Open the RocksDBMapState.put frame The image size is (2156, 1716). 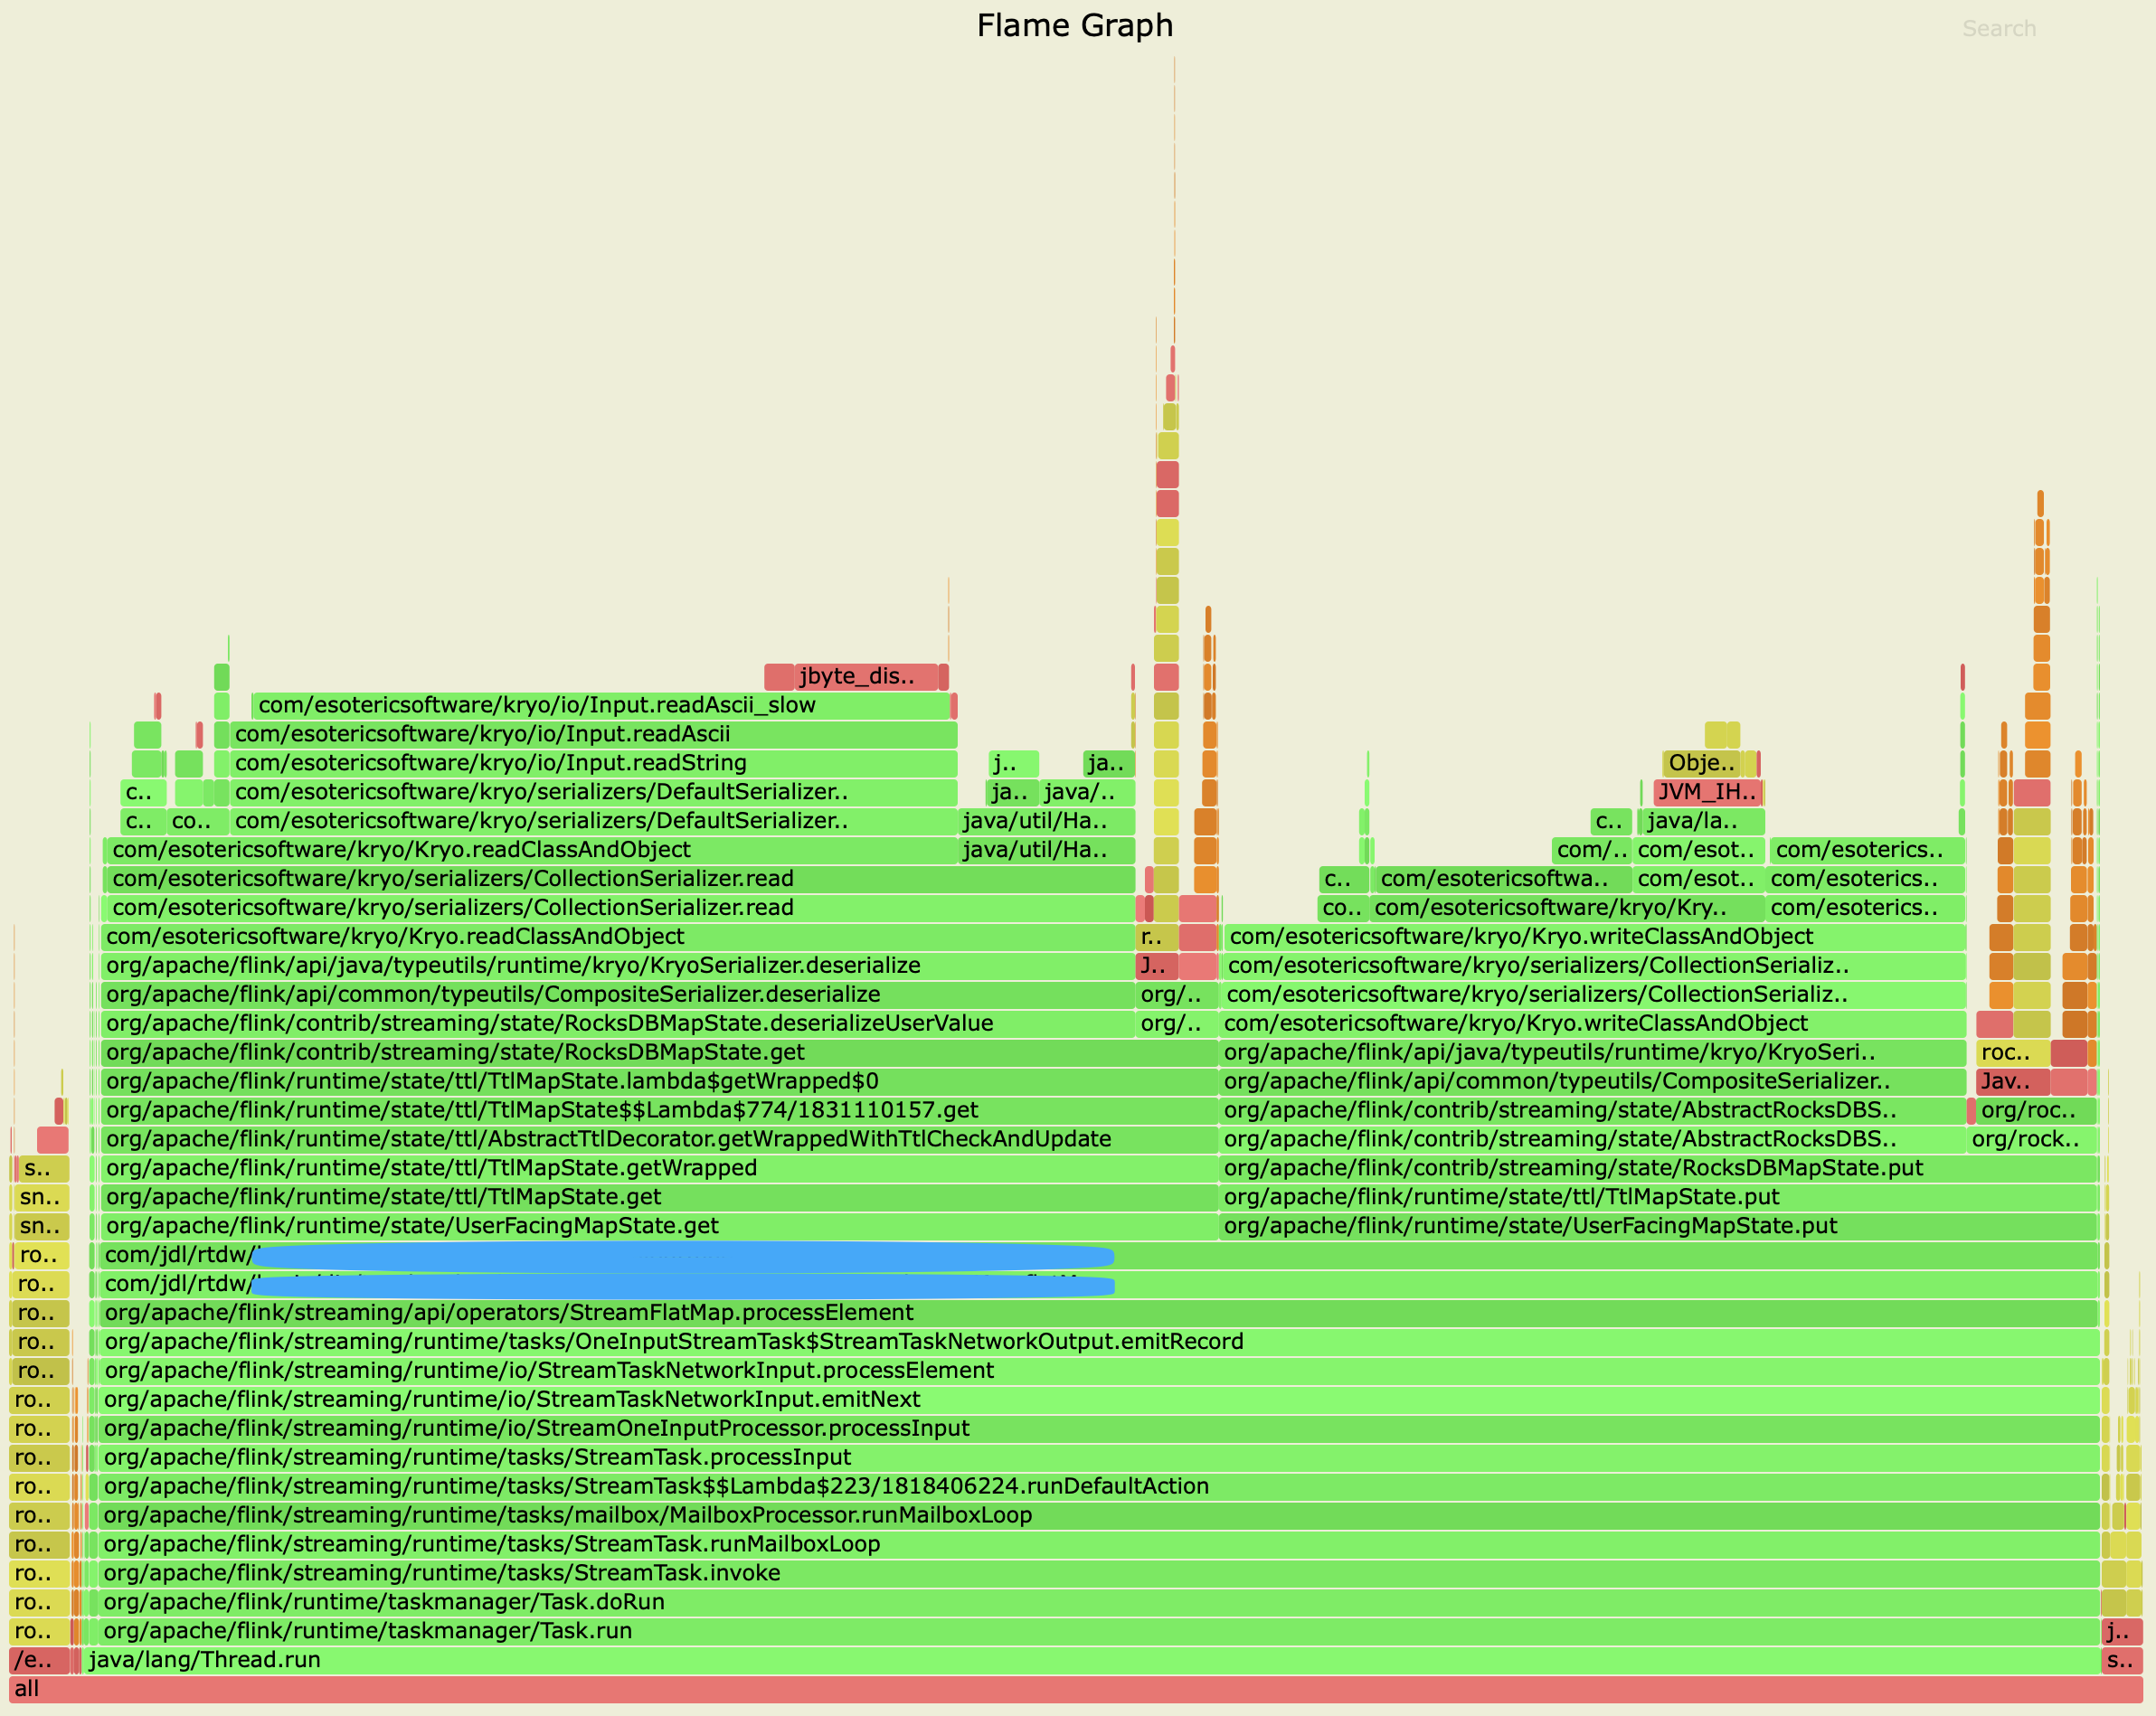1656,1167
